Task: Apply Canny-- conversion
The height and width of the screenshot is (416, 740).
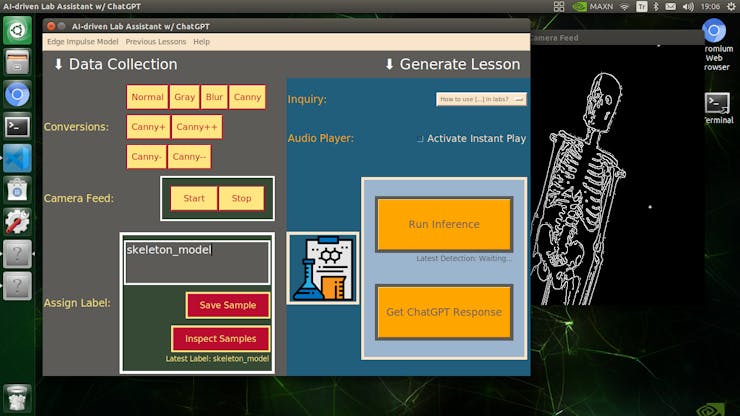Action: coord(189,156)
